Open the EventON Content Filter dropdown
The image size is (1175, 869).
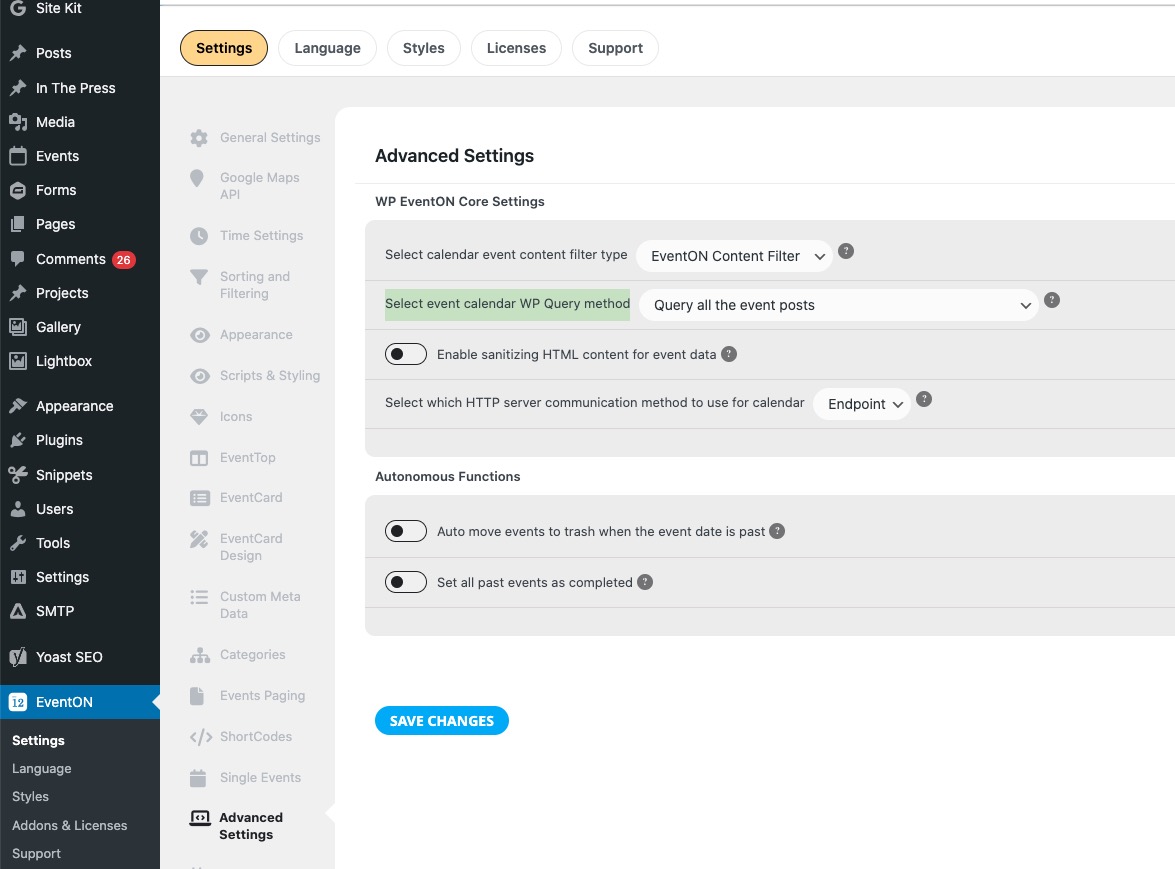point(734,256)
